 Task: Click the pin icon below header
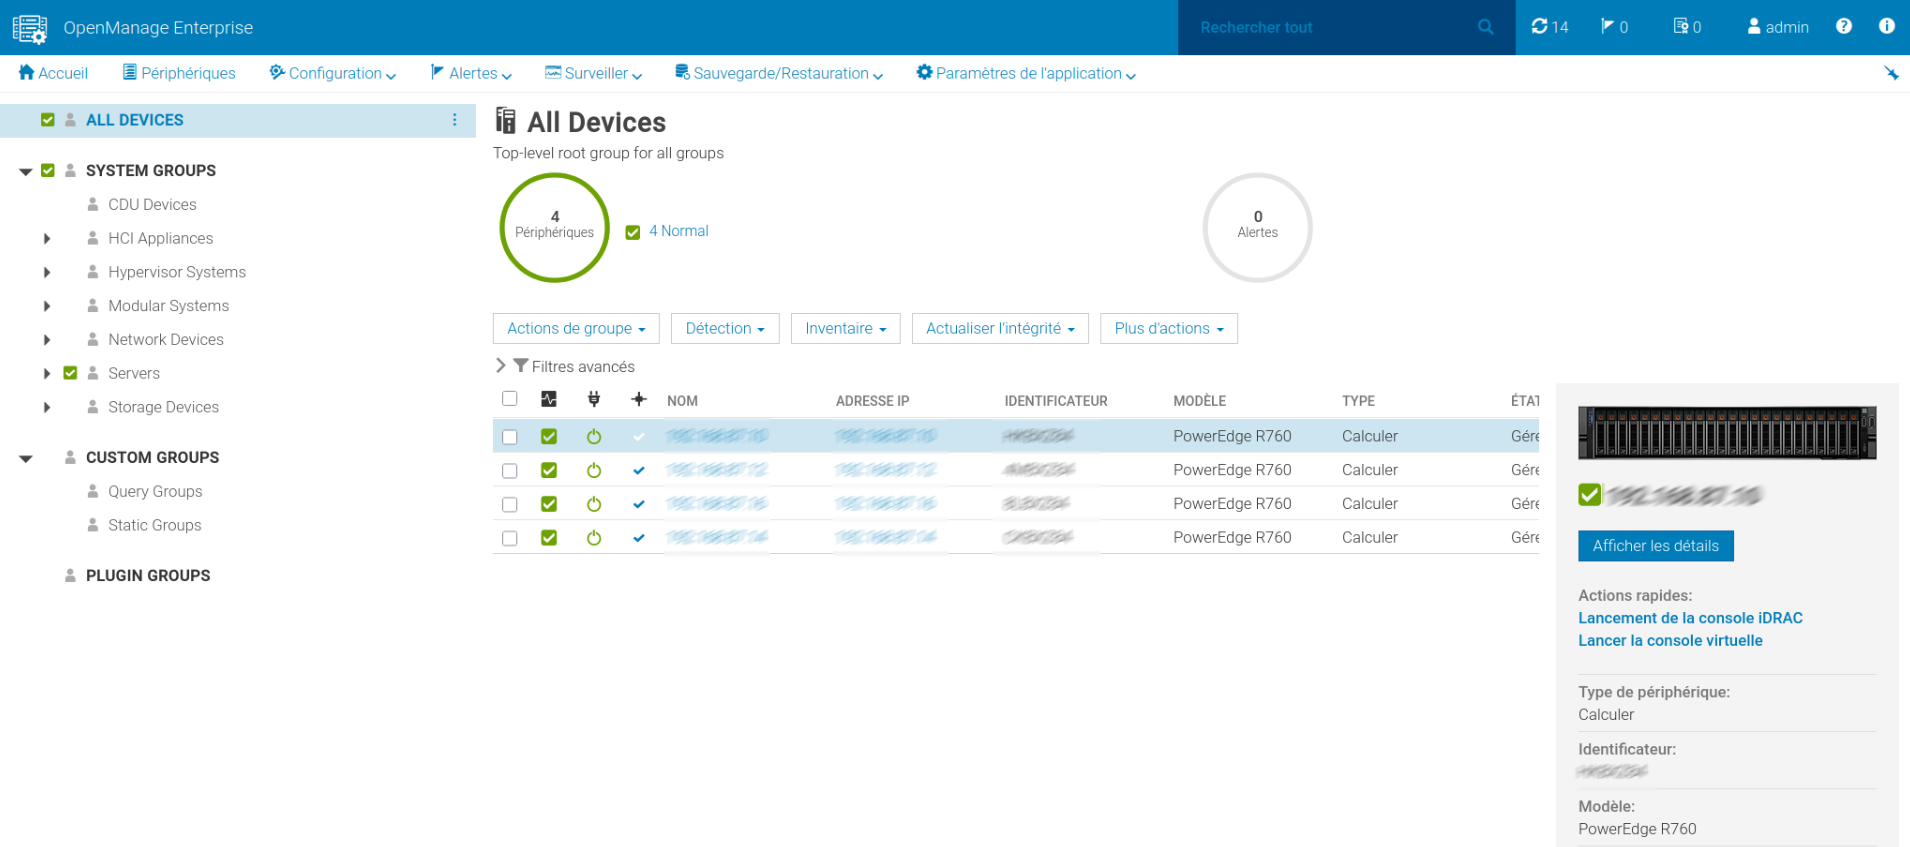[1891, 73]
